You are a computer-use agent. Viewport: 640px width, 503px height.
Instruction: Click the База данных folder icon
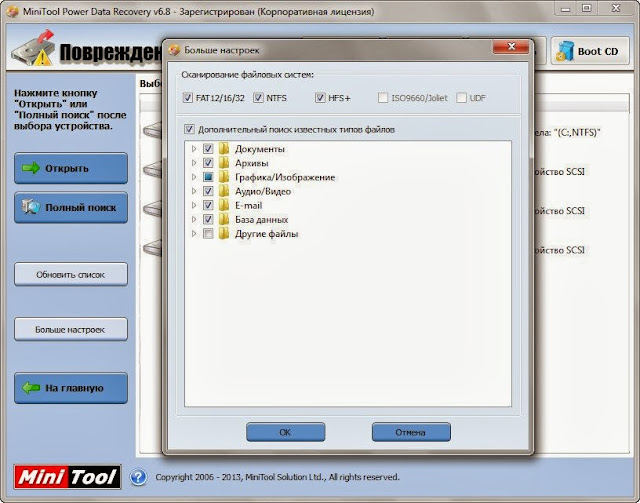pyautogui.click(x=224, y=220)
